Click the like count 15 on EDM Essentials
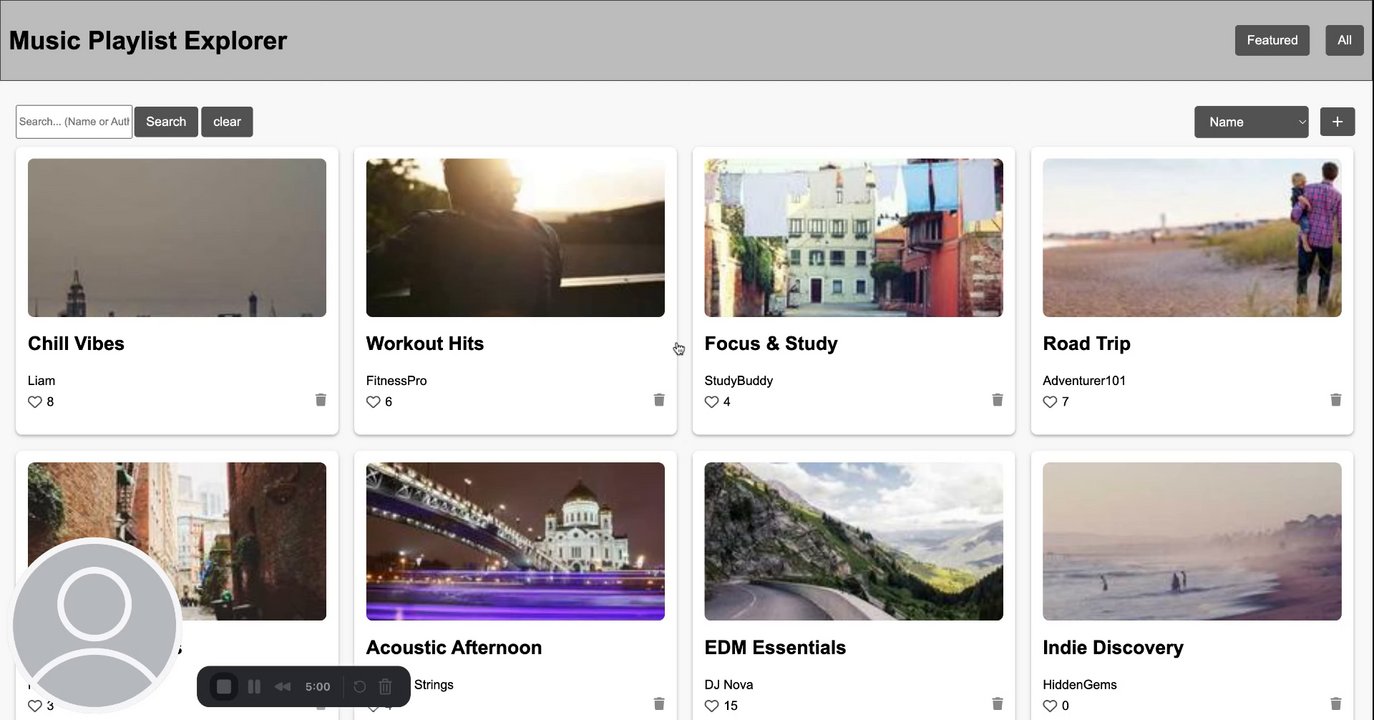The image size is (1374, 720). [x=731, y=706]
